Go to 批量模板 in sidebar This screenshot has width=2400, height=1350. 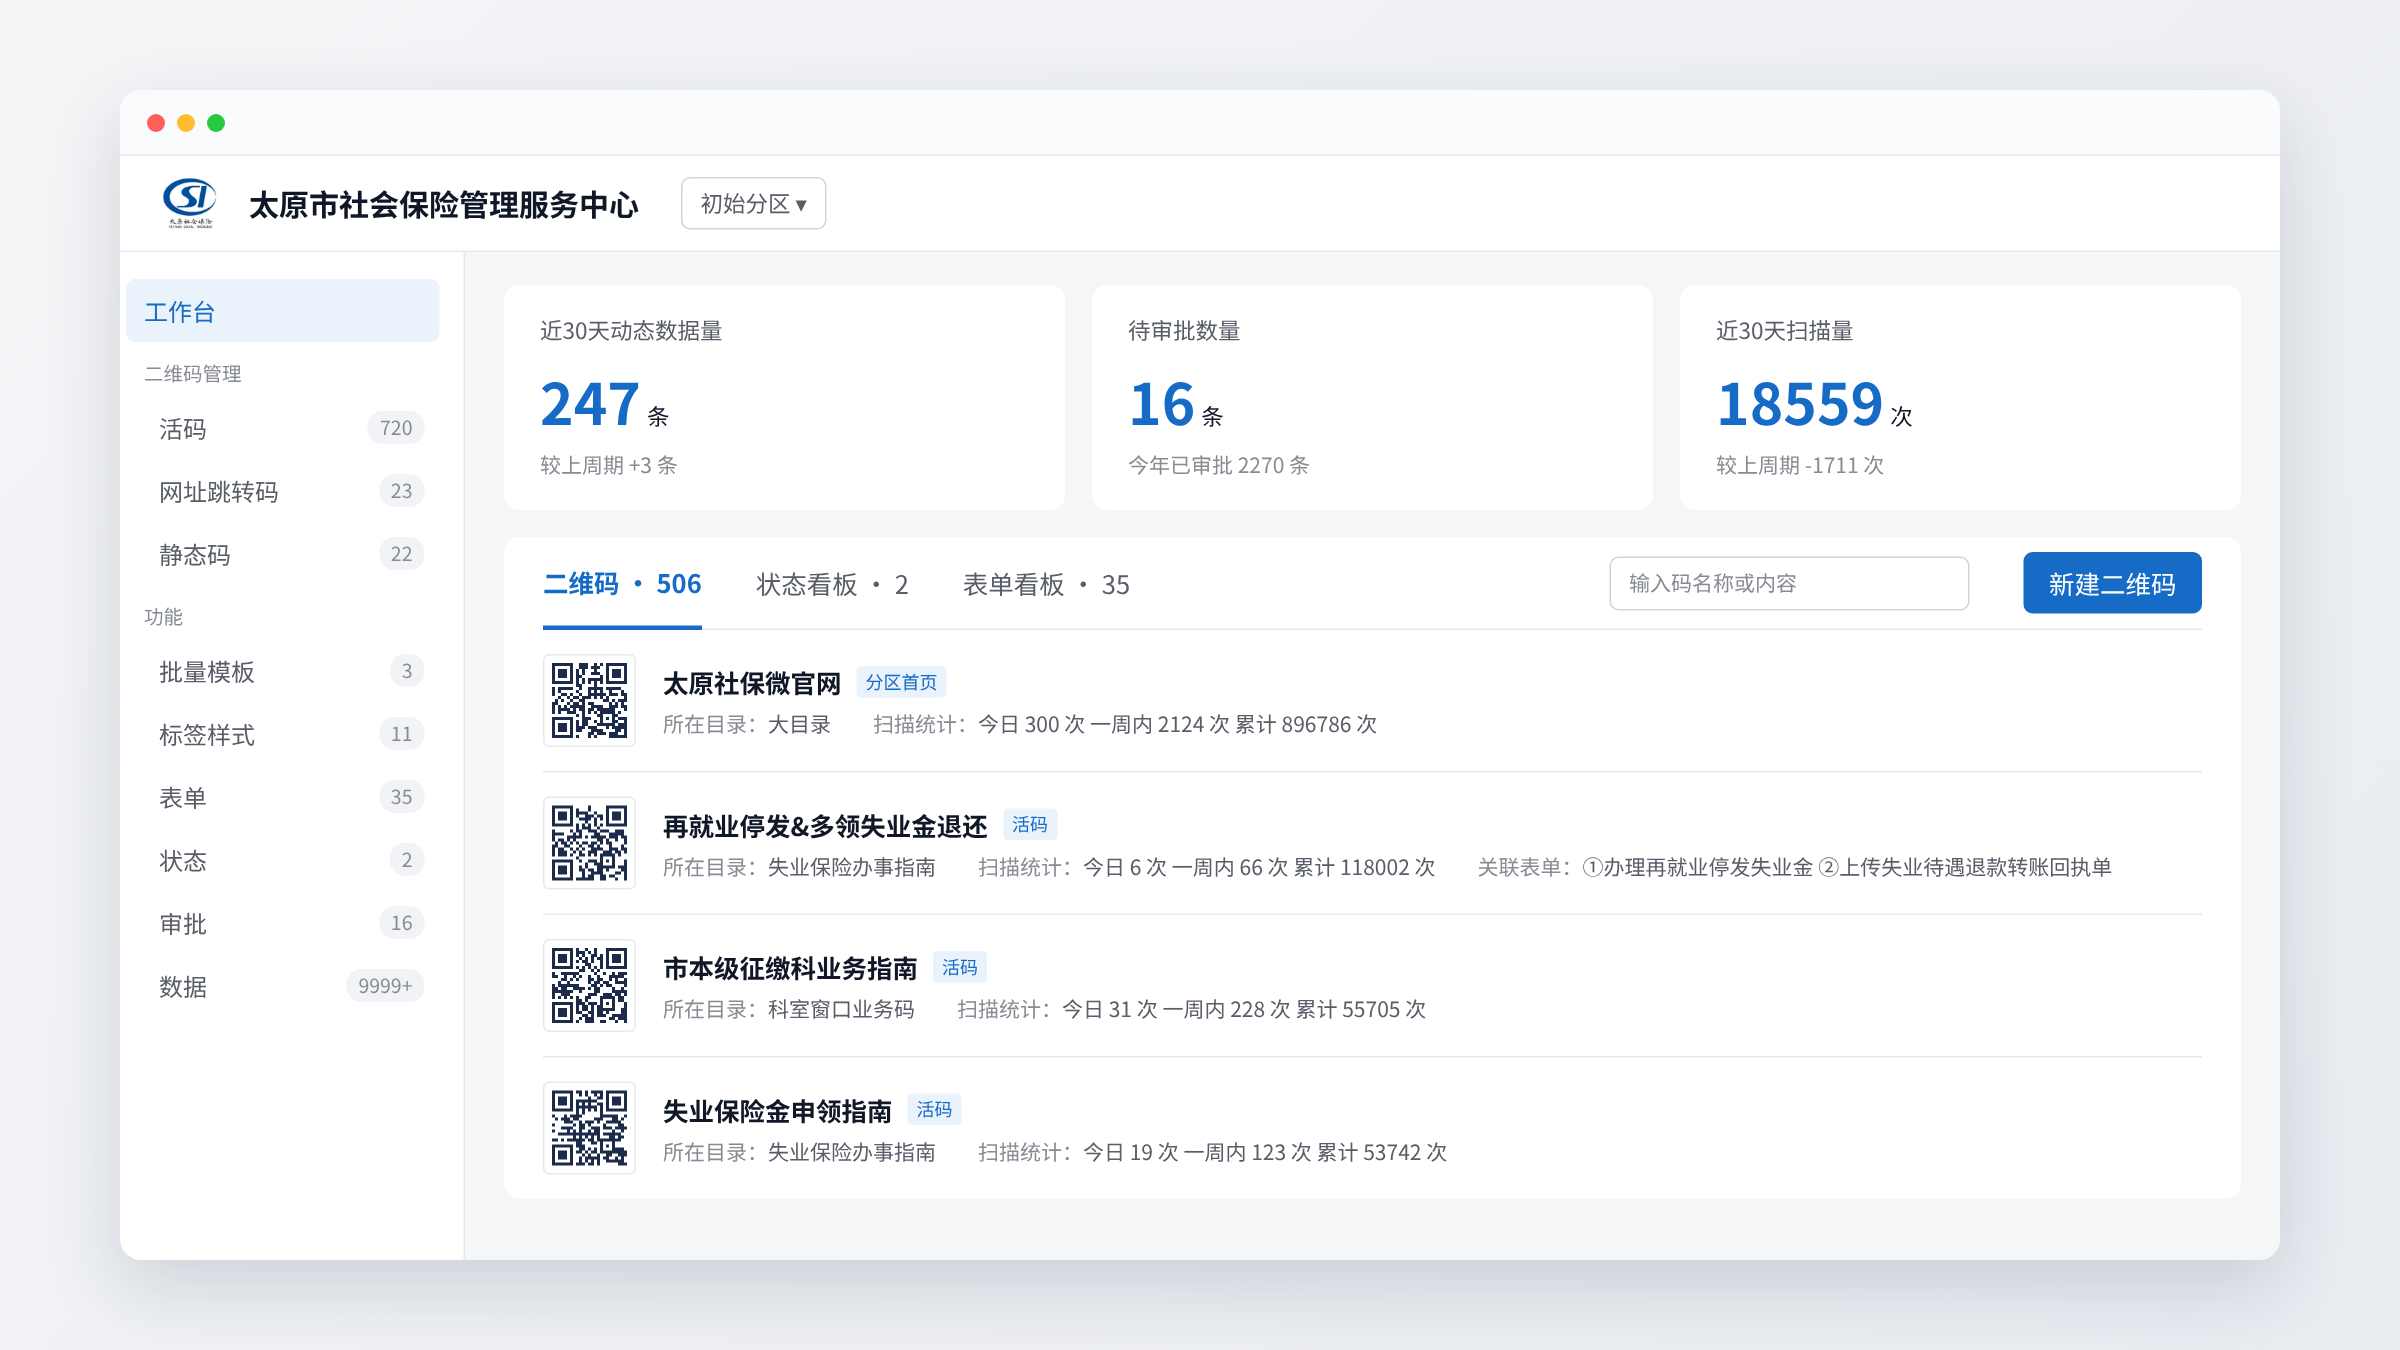pyautogui.click(x=283, y=671)
